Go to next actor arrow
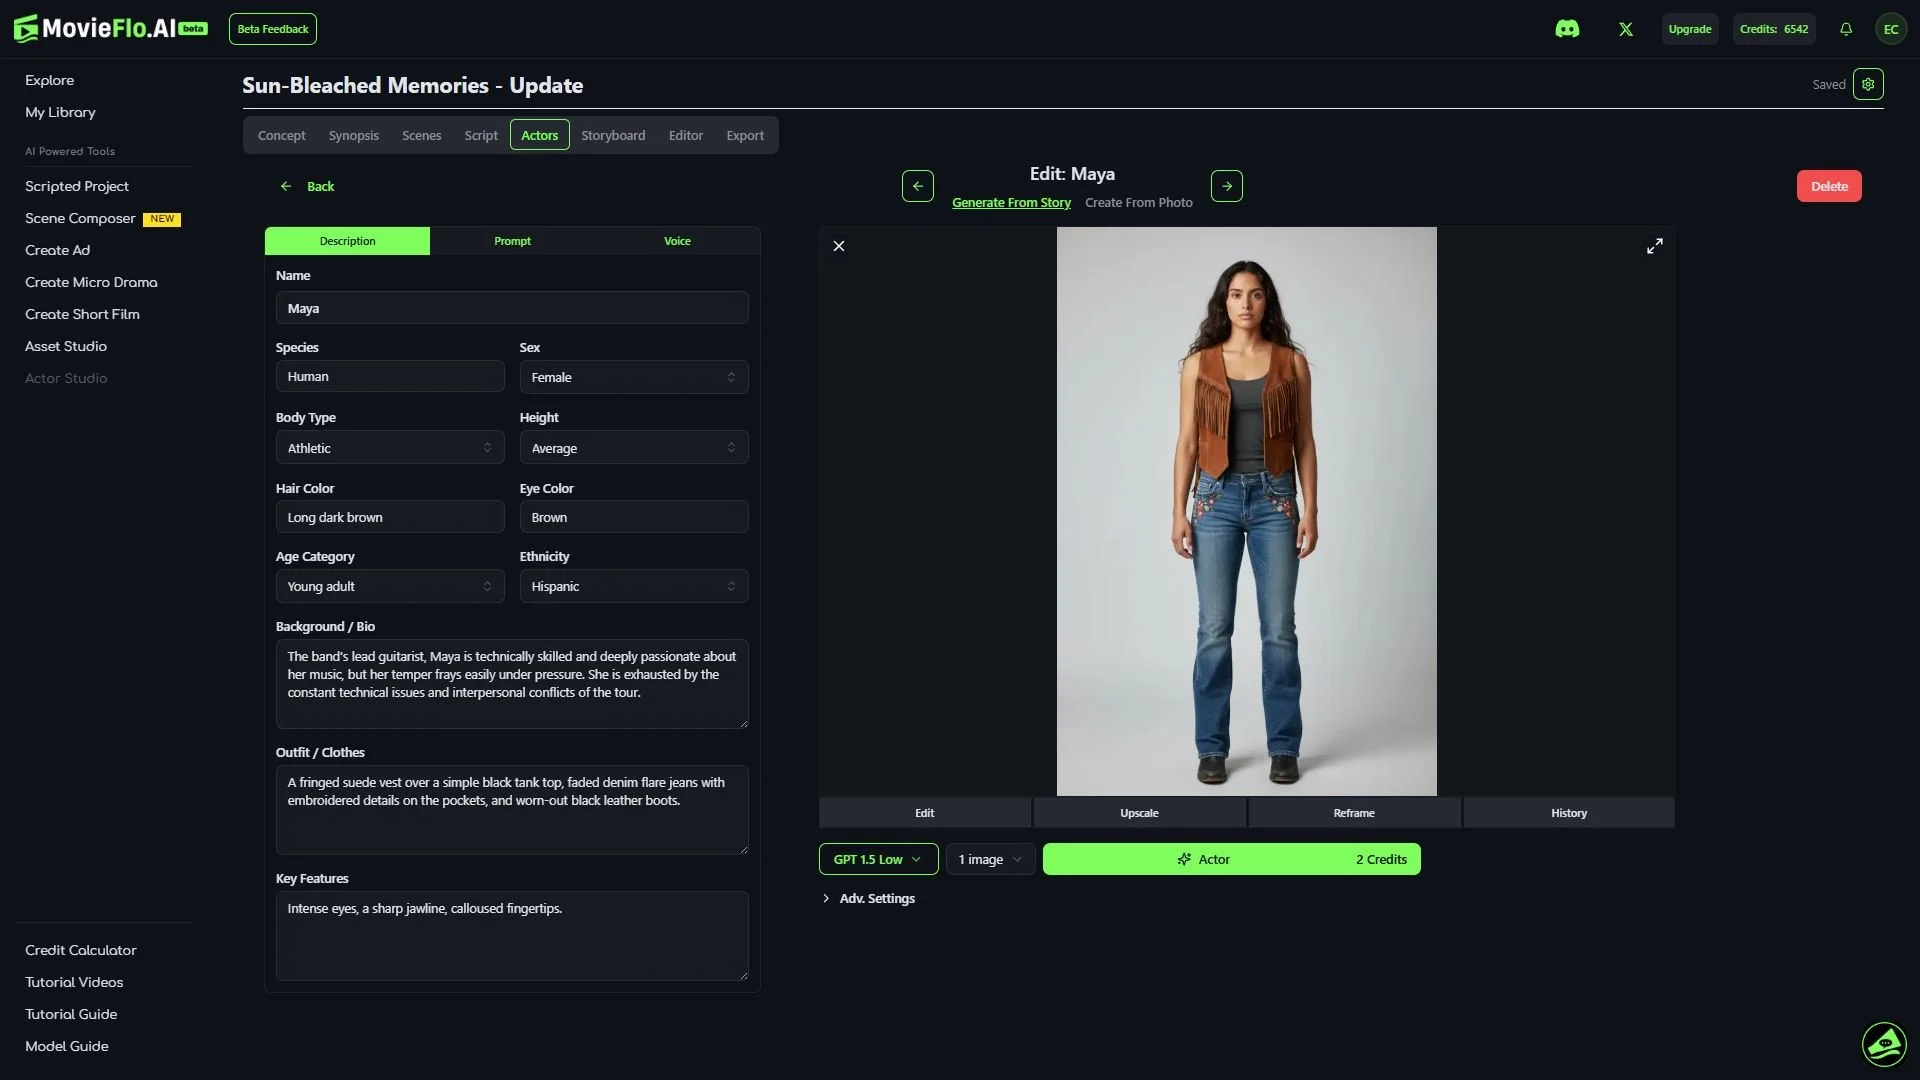 (x=1227, y=186)
